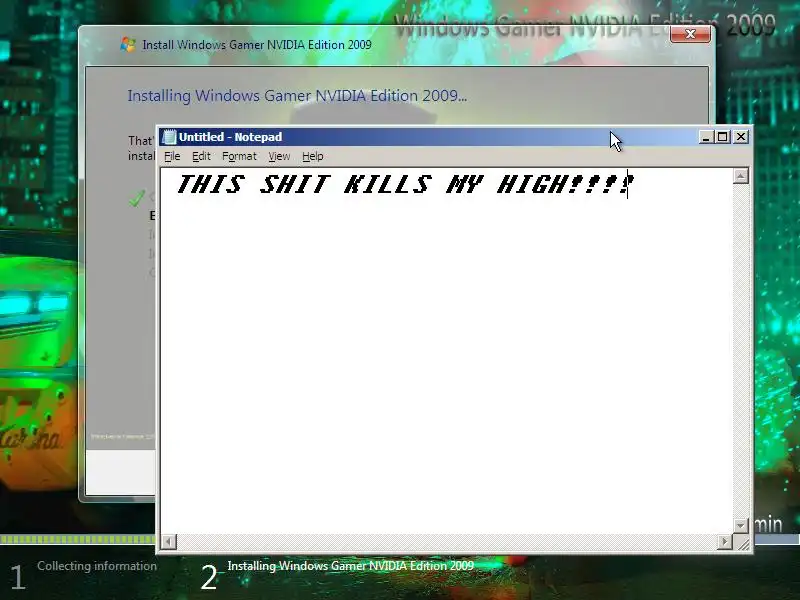Close the Untitled - Notepad window
The width and height of the screenshot is (800, 600).
741,137
